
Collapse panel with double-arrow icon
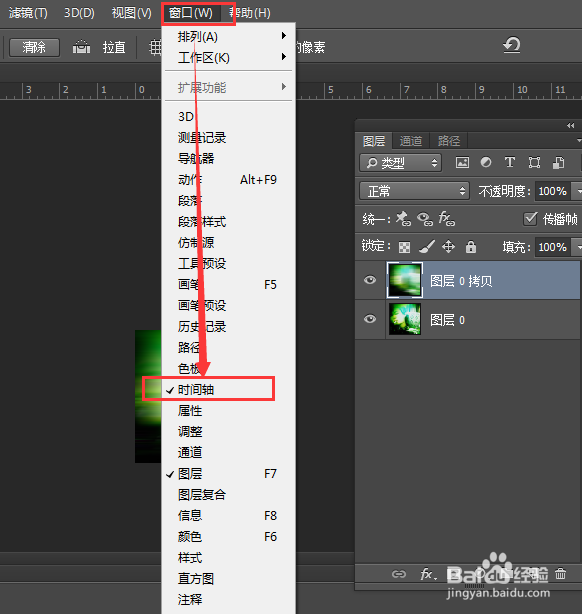pyautogui.click(x=570, y=125)
